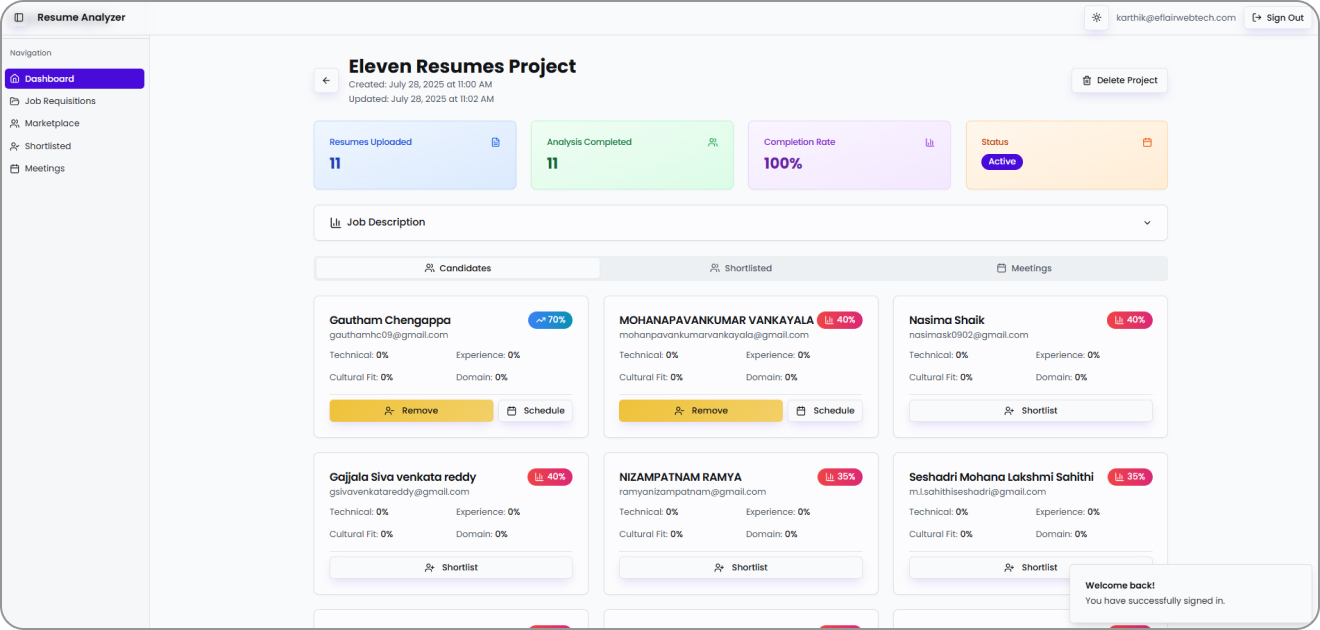Click the document icon on Resumes Uploaded card

click(x=496, y=142)
